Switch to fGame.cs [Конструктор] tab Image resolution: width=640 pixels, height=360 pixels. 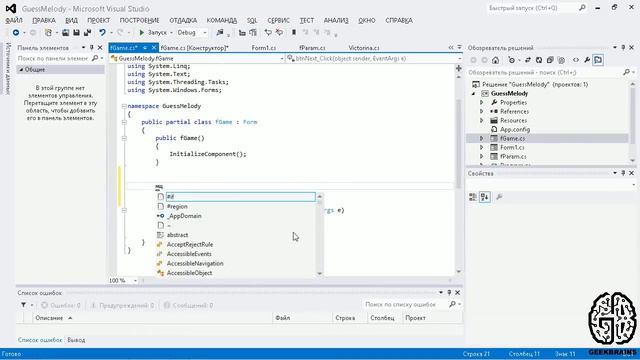point(194,48)
